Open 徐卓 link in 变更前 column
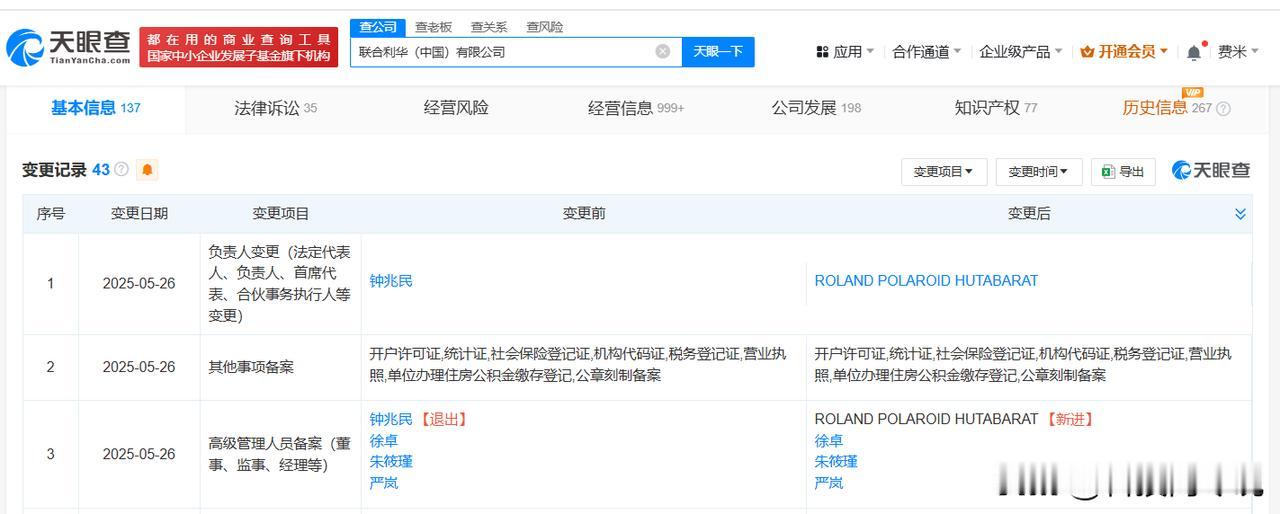 [384, 441]
